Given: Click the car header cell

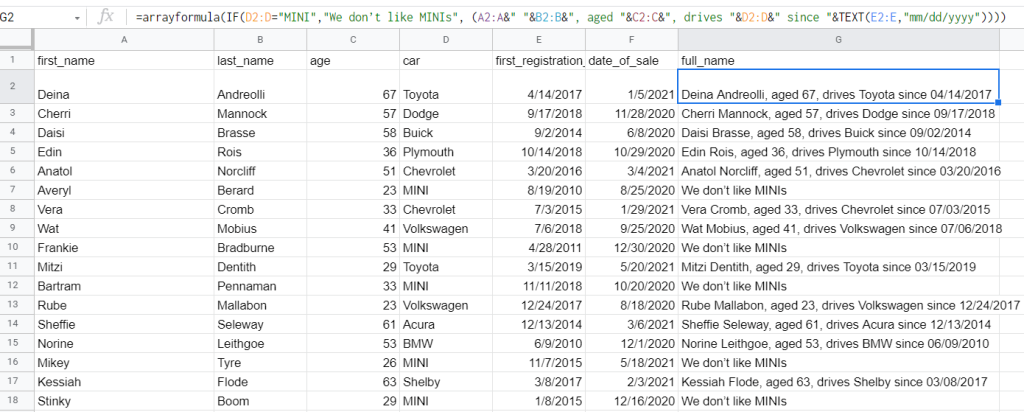Looking at the screenshot, I should 446,61.
